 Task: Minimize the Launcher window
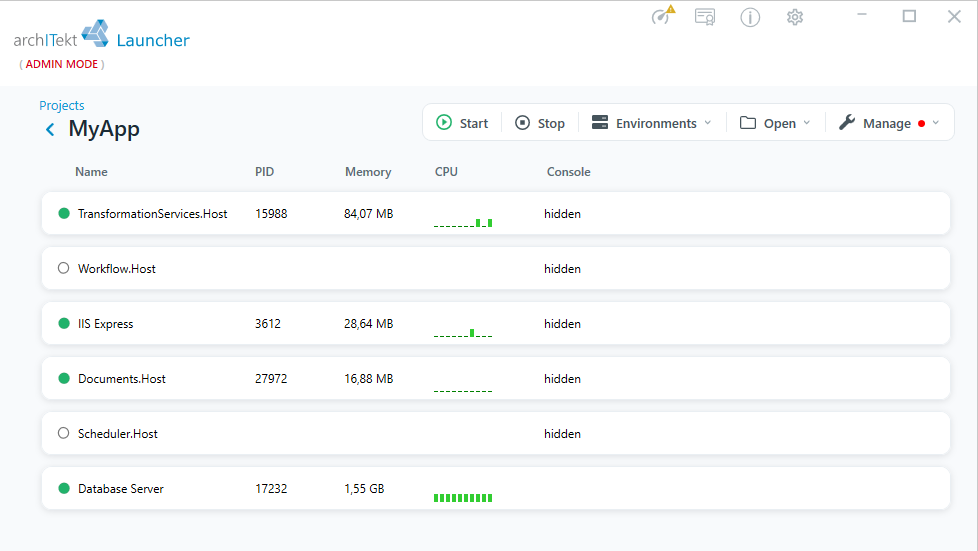pos(862,16)
